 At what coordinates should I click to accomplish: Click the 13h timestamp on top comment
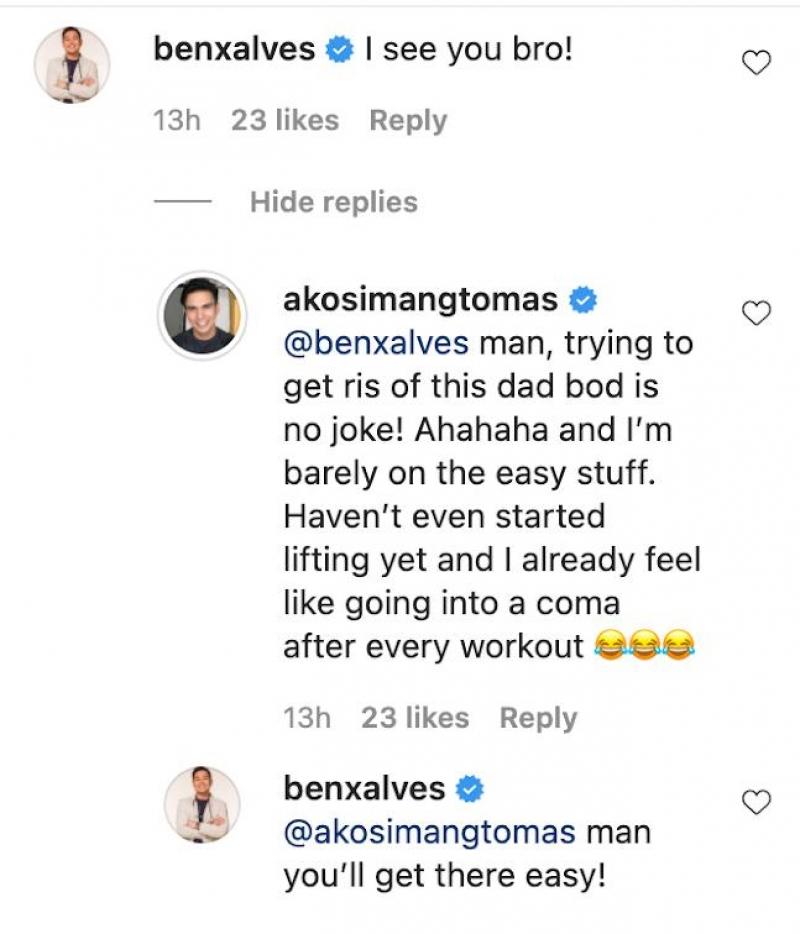coord(177,121)
